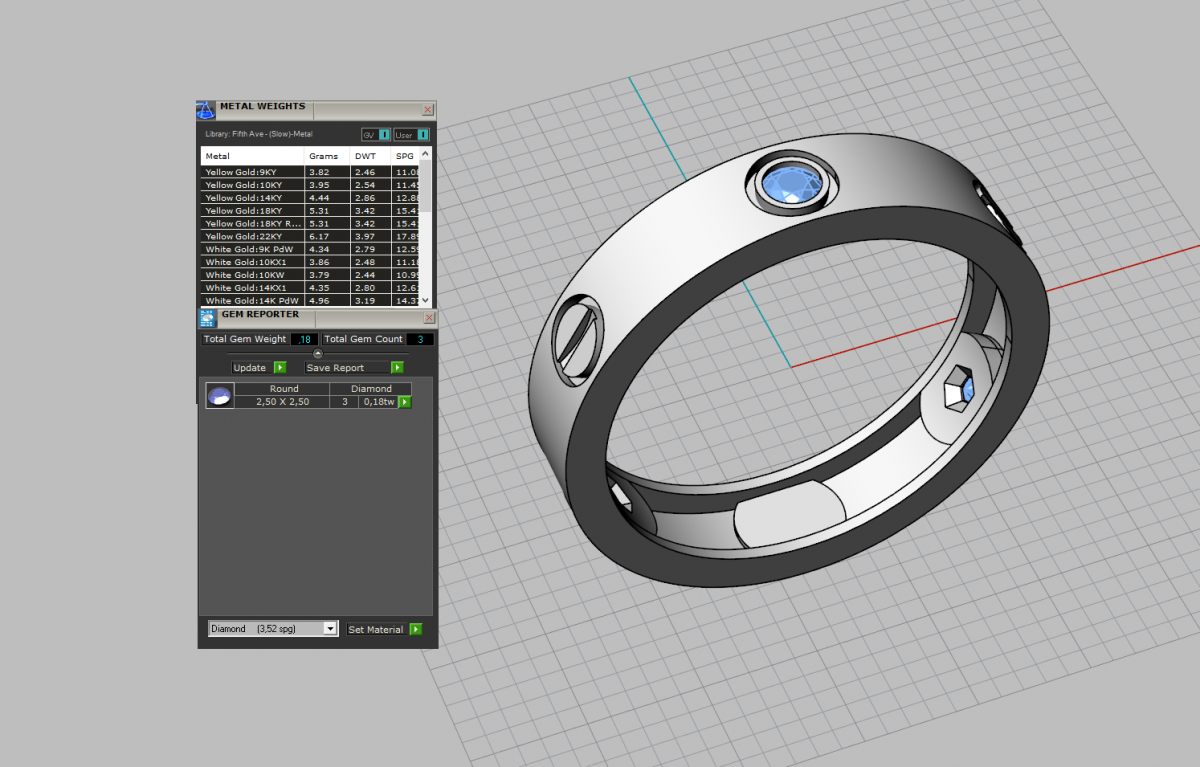Select the blue gemstone on the ring
Viewport: 1200px width, 767px height.
[791, 184]
